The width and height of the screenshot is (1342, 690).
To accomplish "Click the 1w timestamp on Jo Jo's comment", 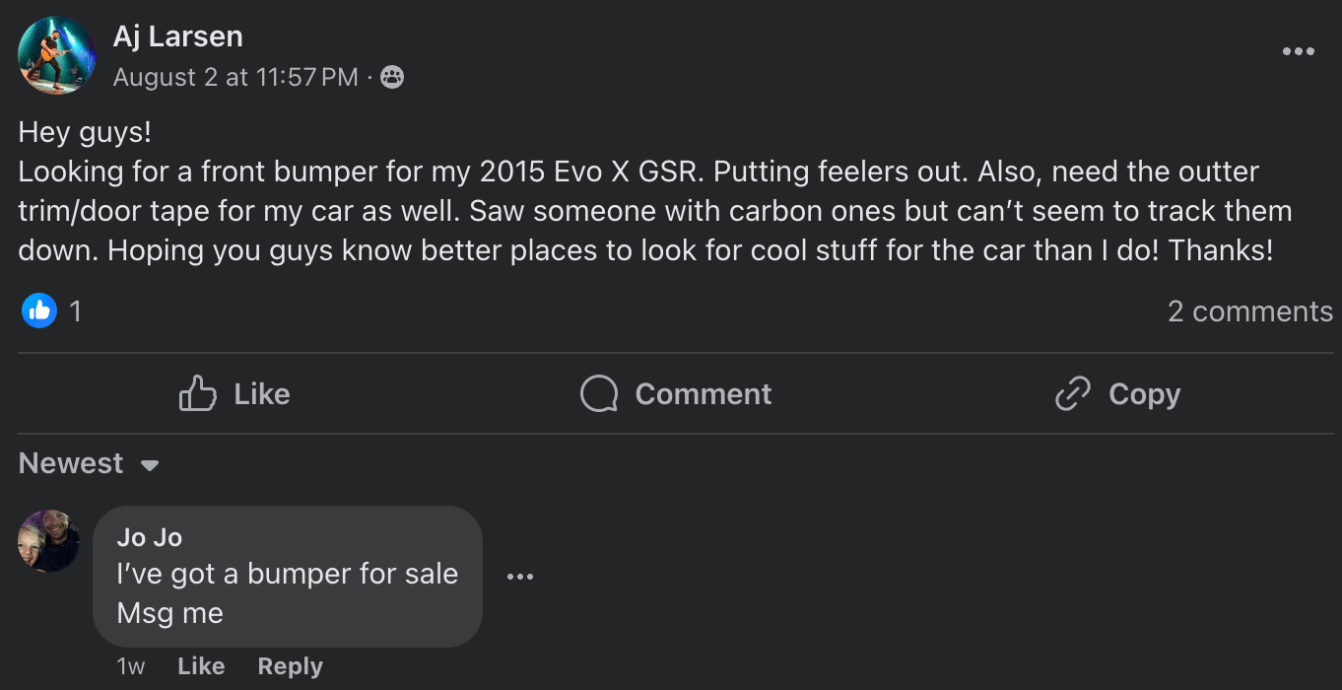I will coord(131,665).
